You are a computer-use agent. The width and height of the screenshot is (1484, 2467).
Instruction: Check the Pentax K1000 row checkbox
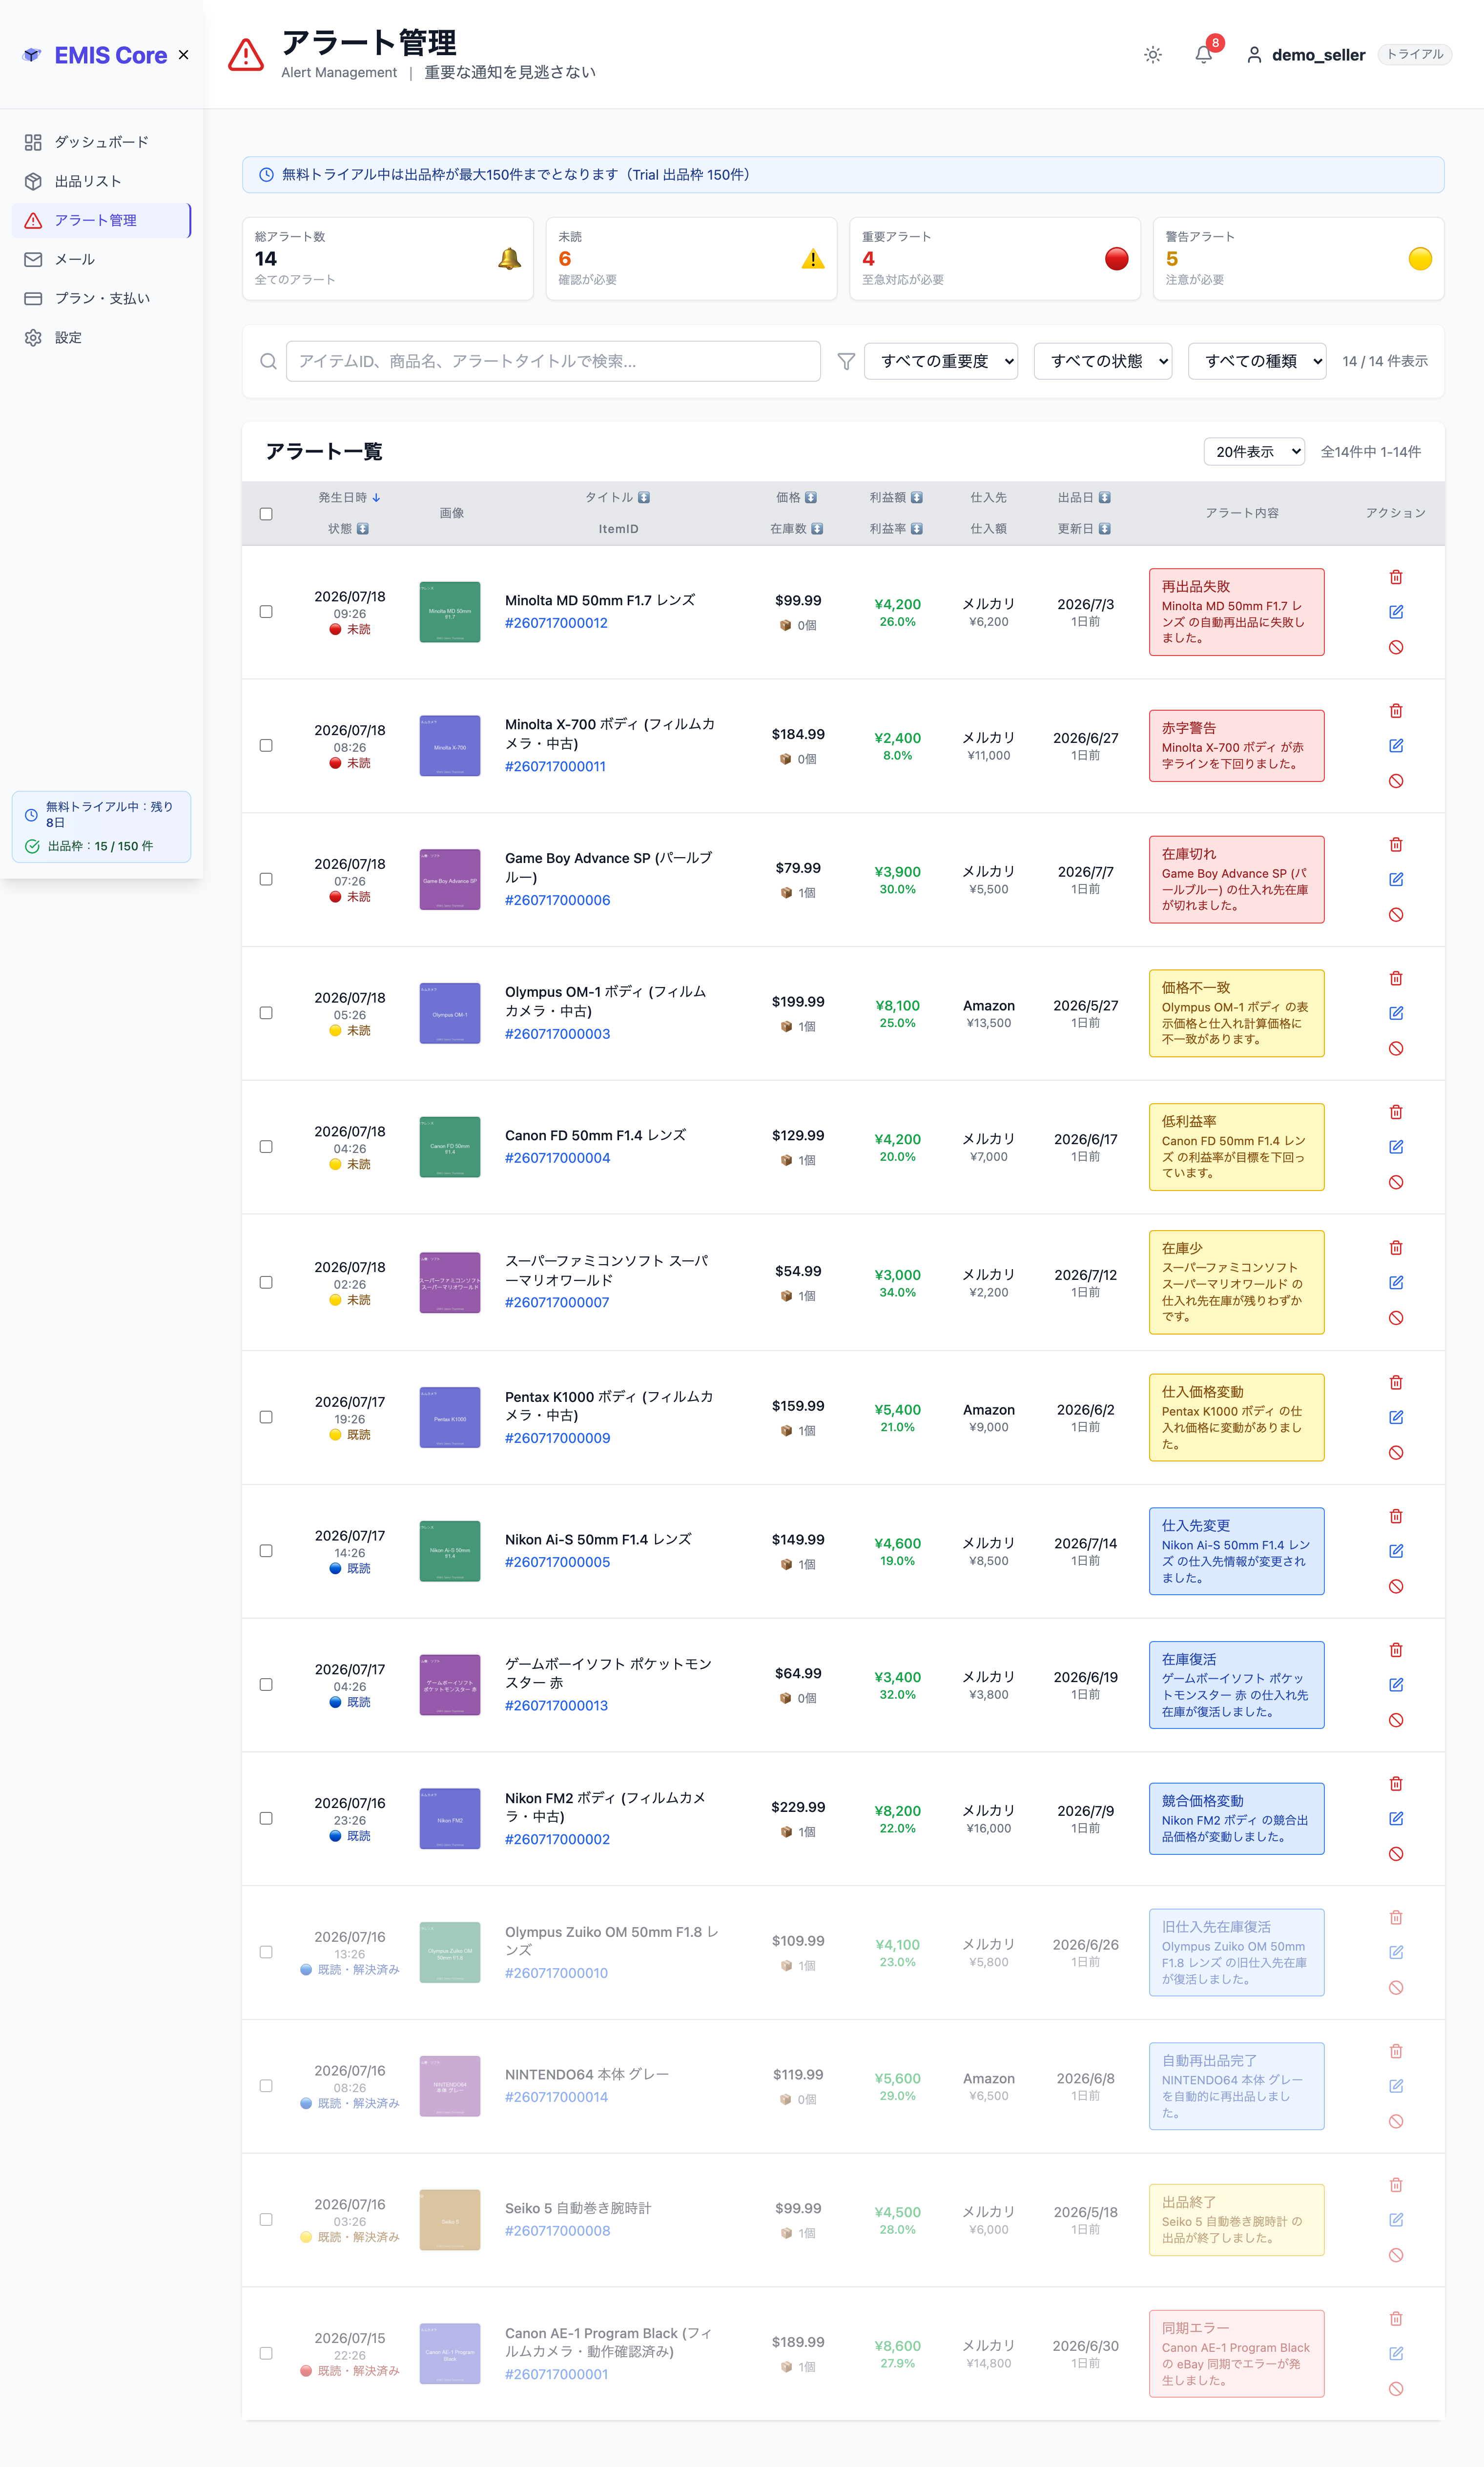pos(266,1417)
